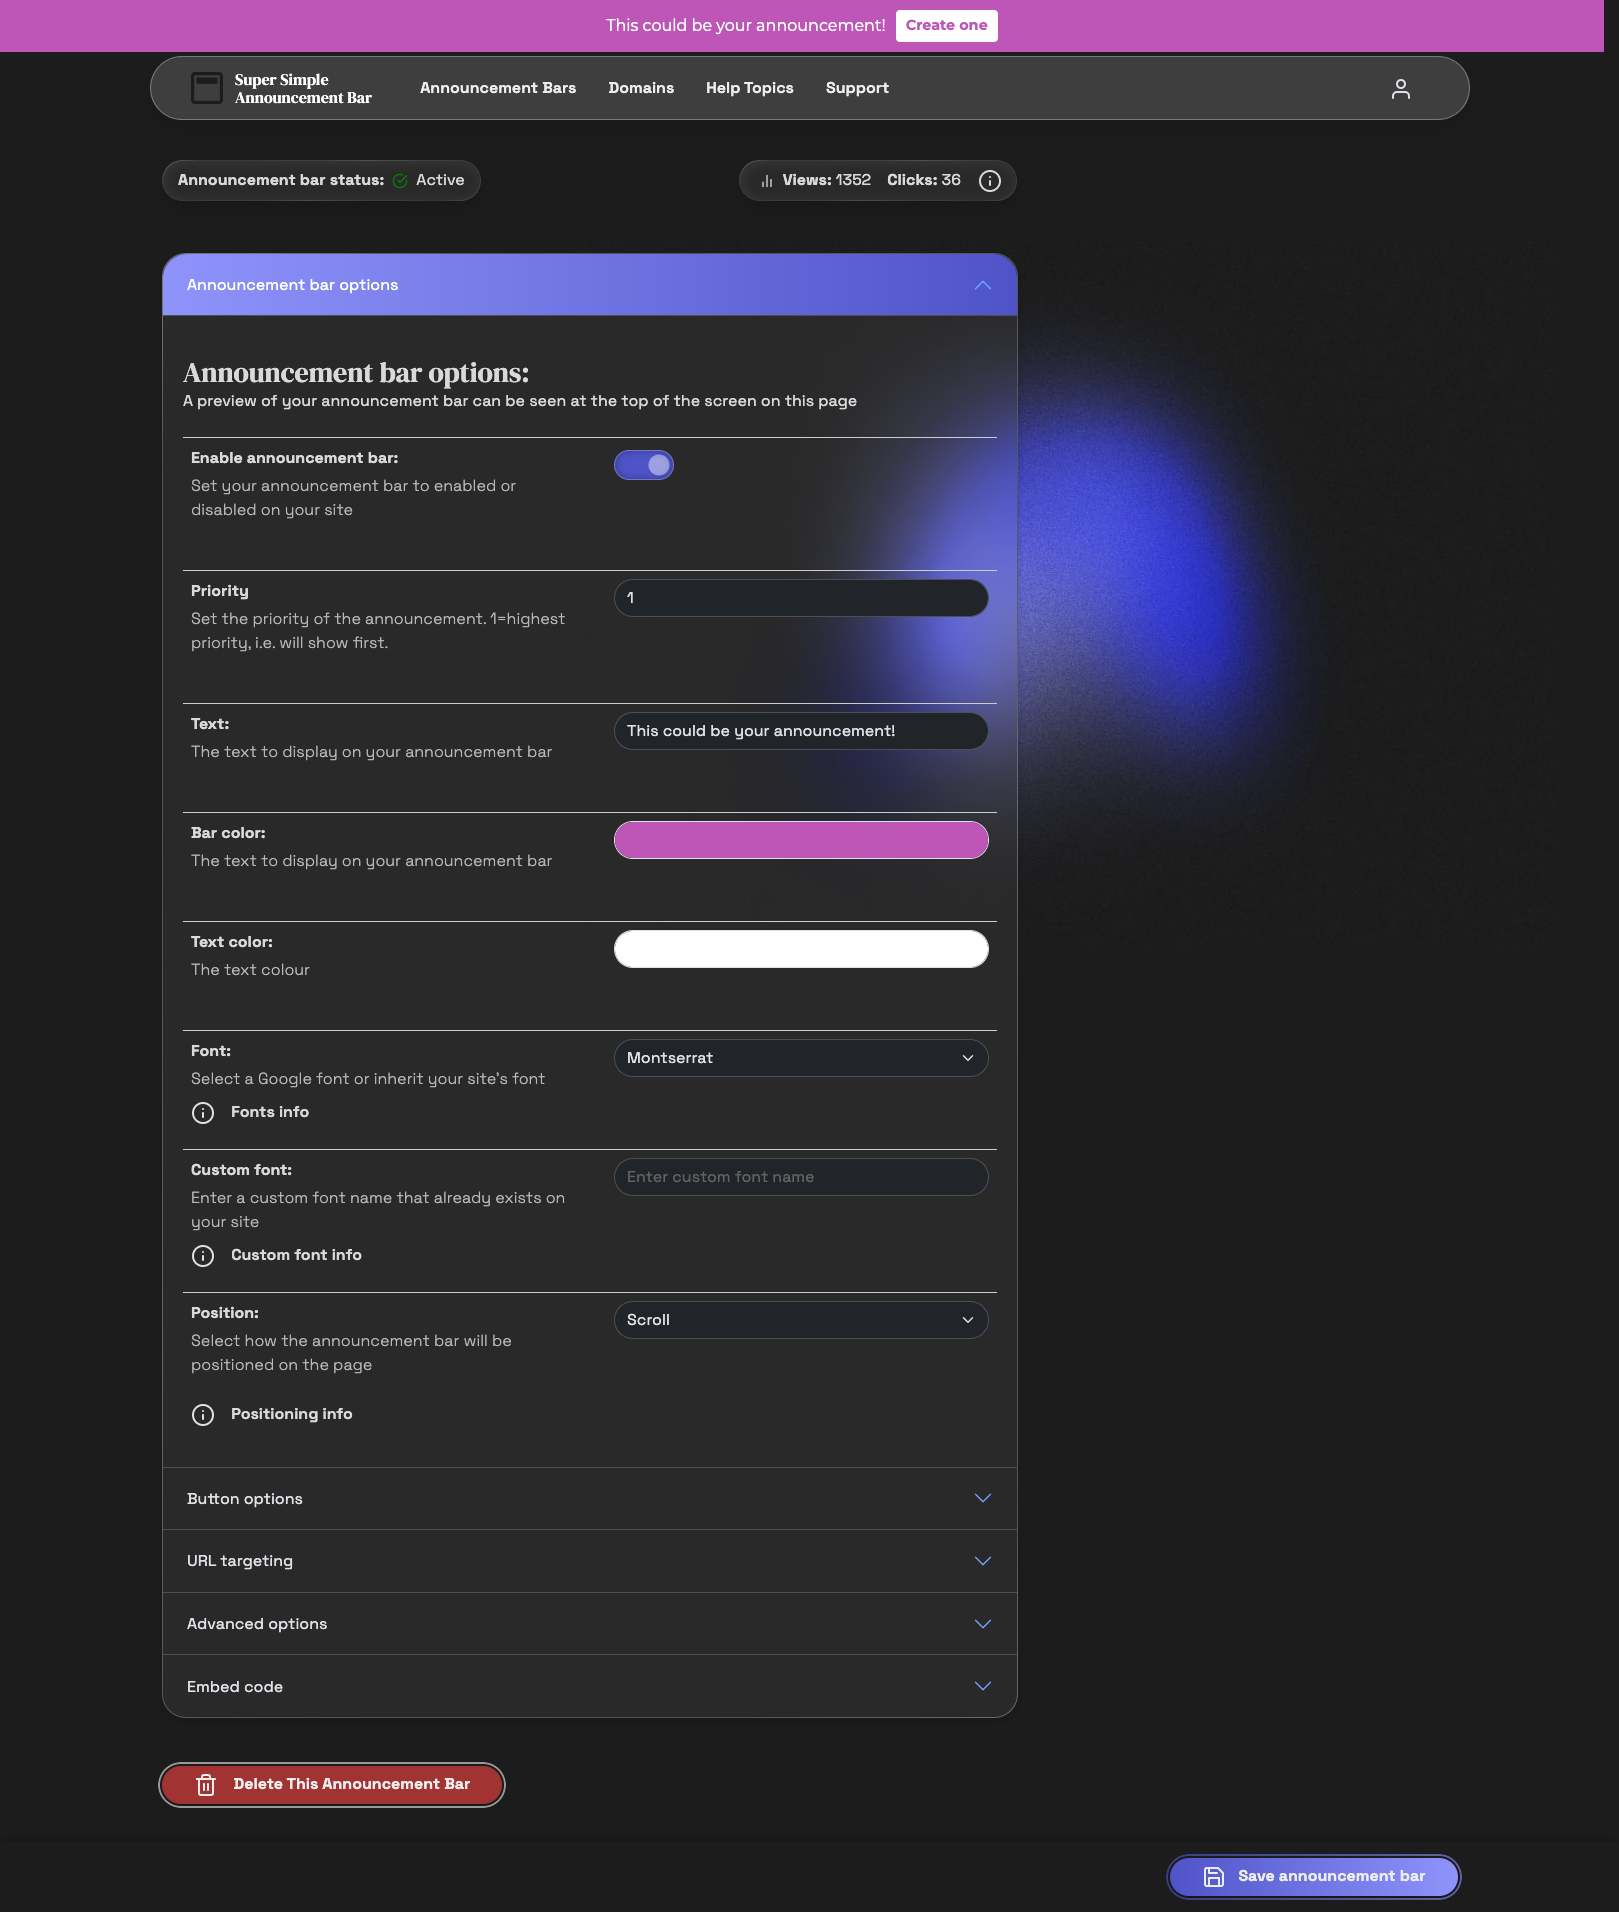Select Help Topics in the navigation
The height and width of the screenshot is (1912, 1619).
point(749,88)
